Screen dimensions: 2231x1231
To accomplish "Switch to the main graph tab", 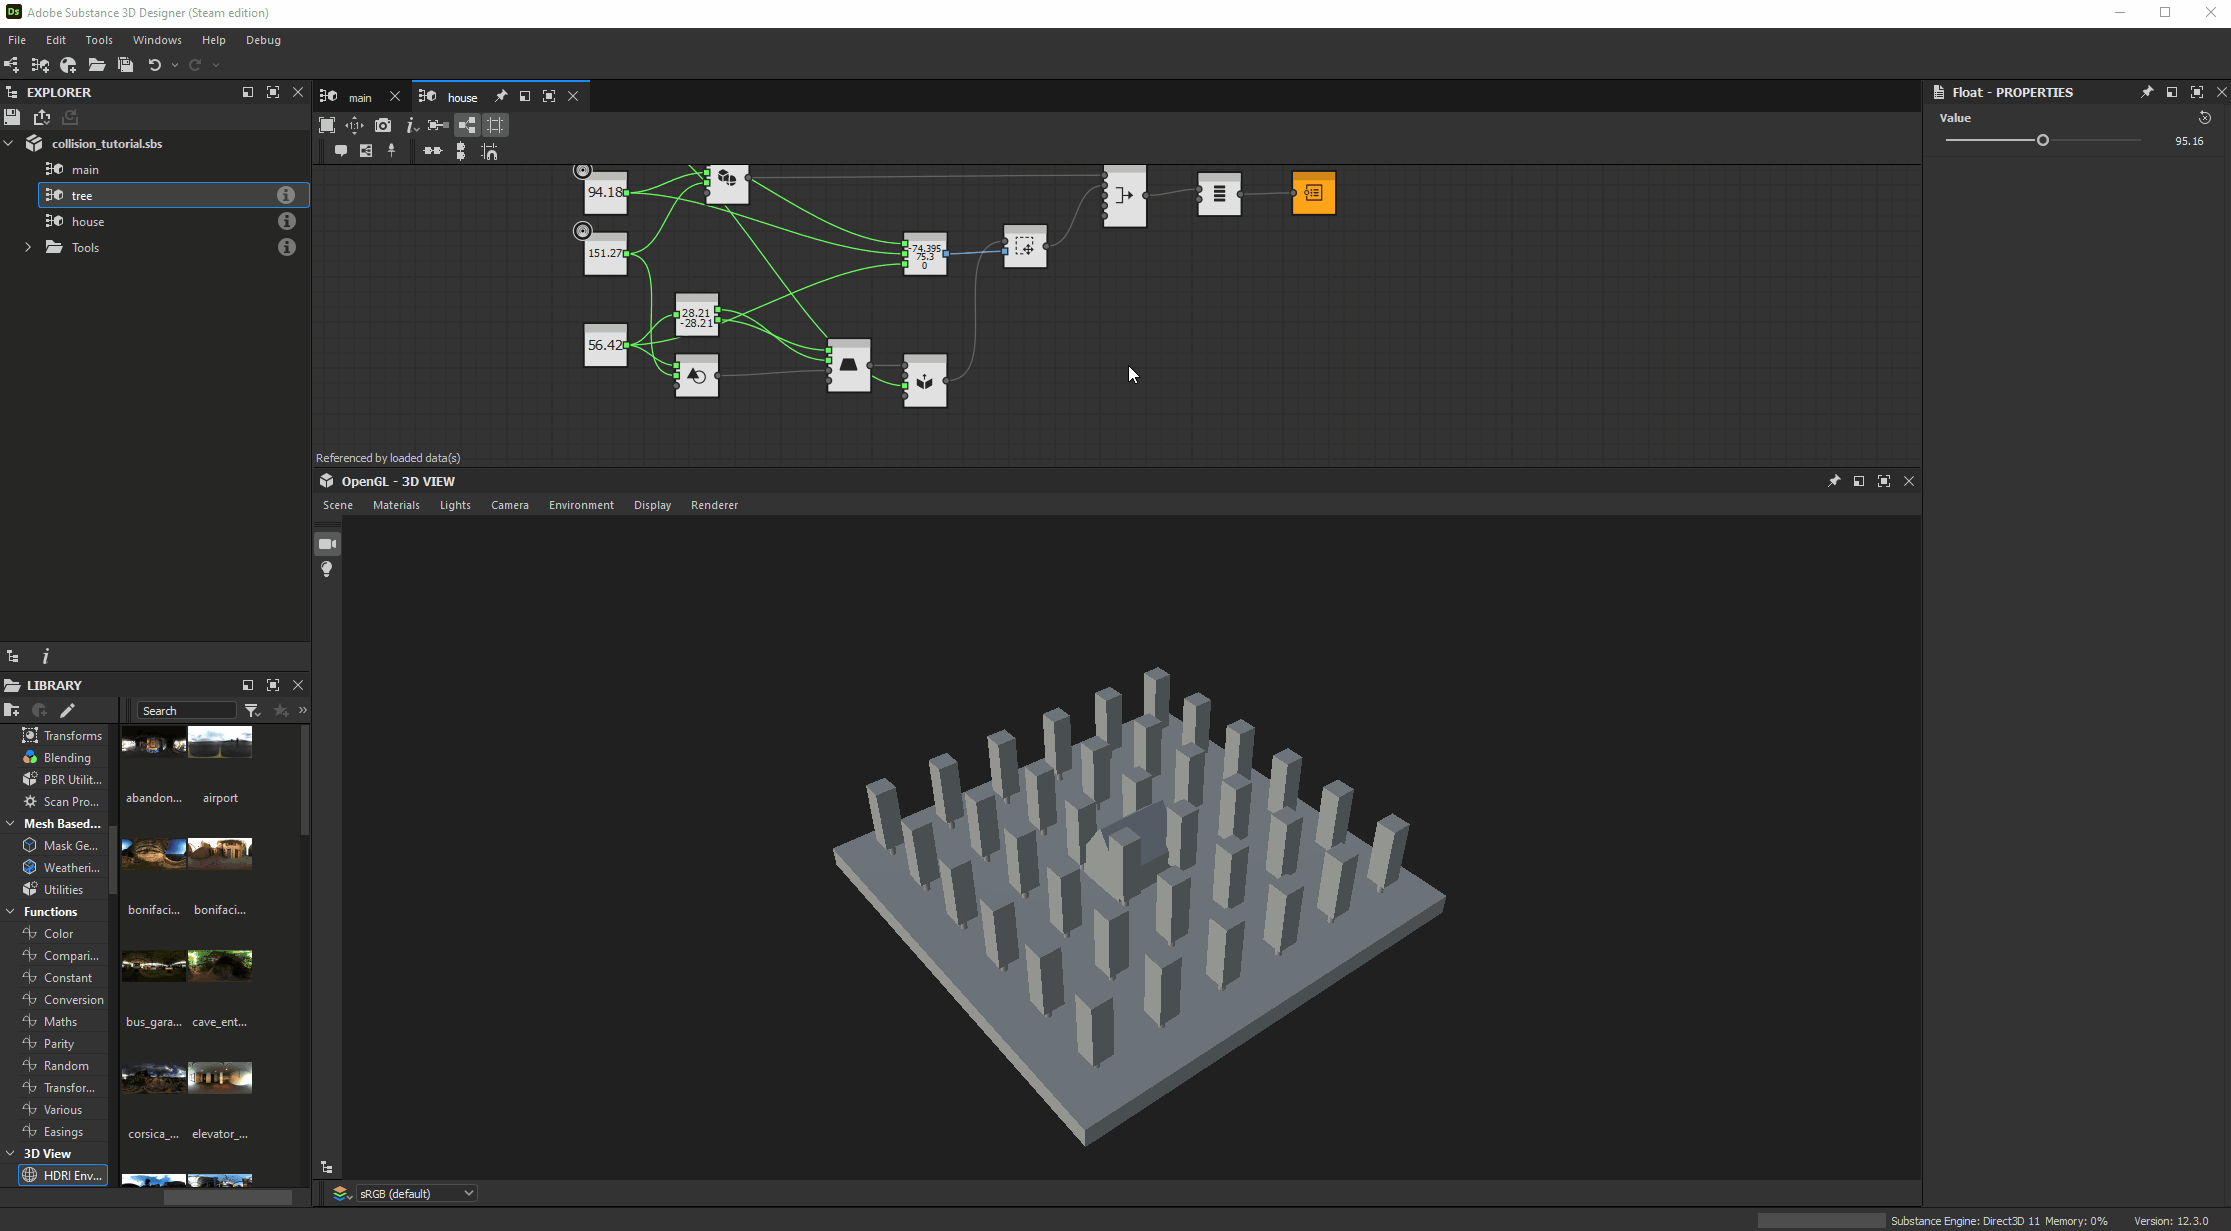I will [x=360, y=96].
